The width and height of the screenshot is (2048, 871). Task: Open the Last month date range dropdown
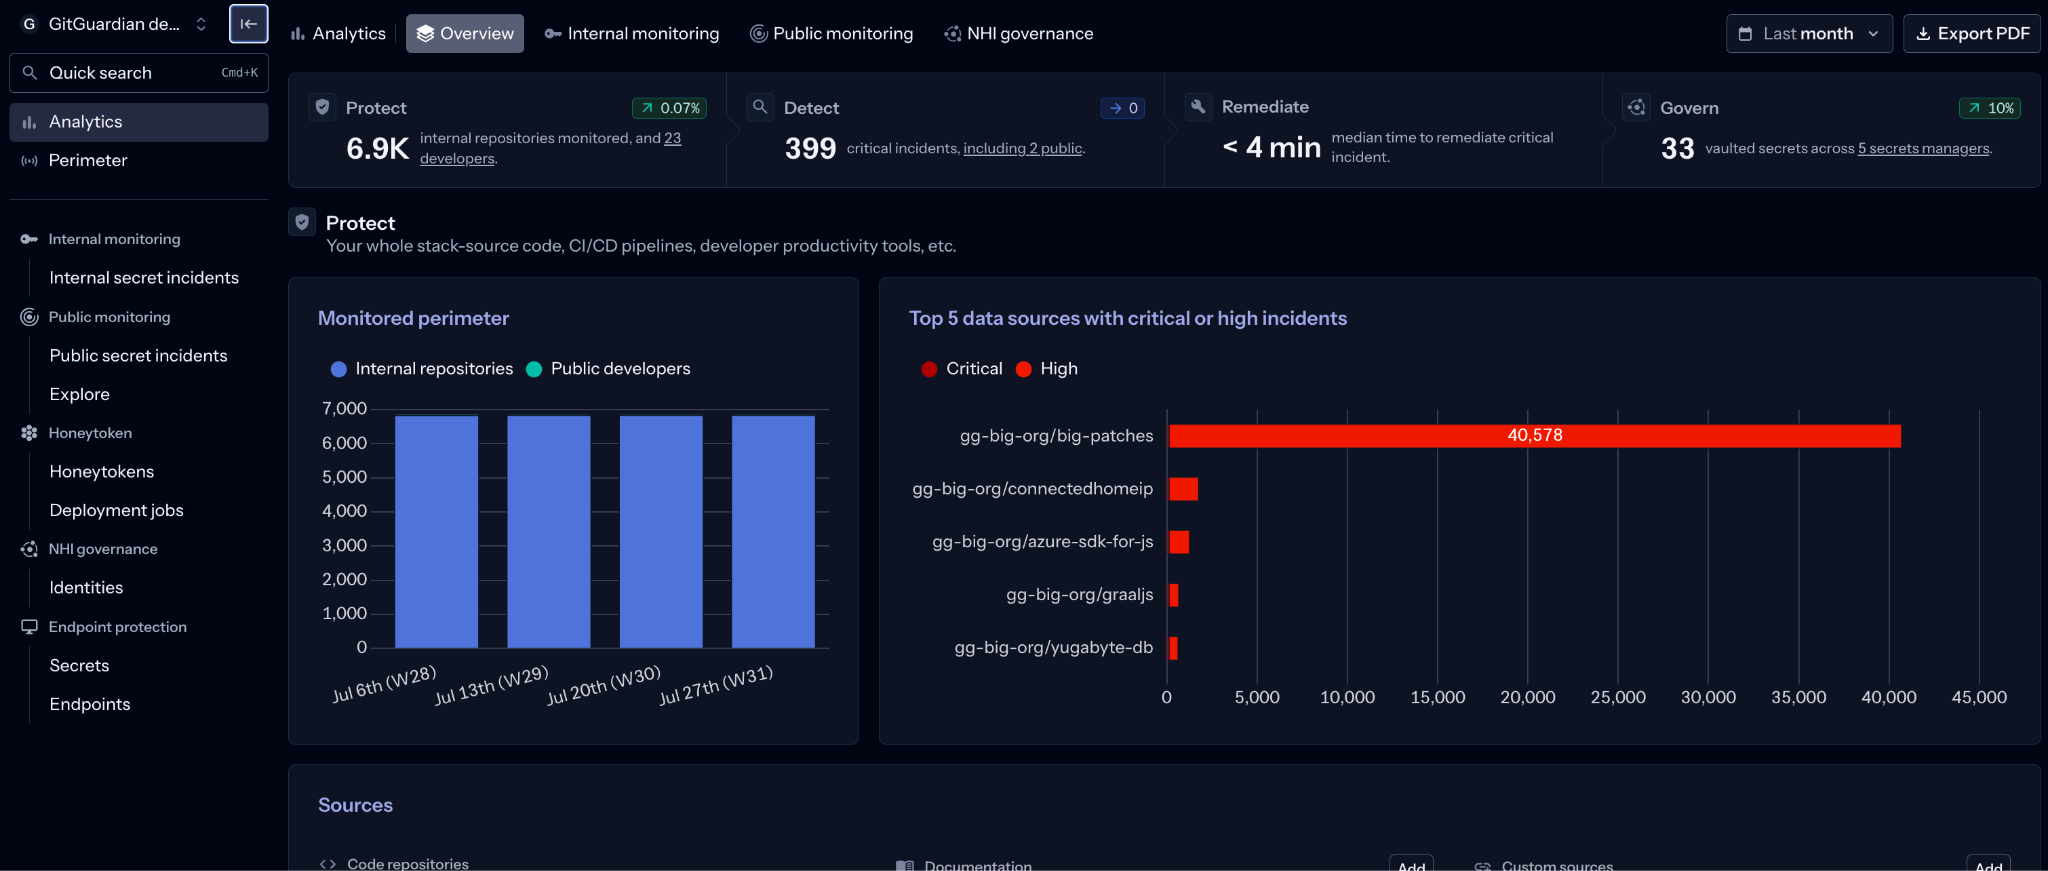1809,34
